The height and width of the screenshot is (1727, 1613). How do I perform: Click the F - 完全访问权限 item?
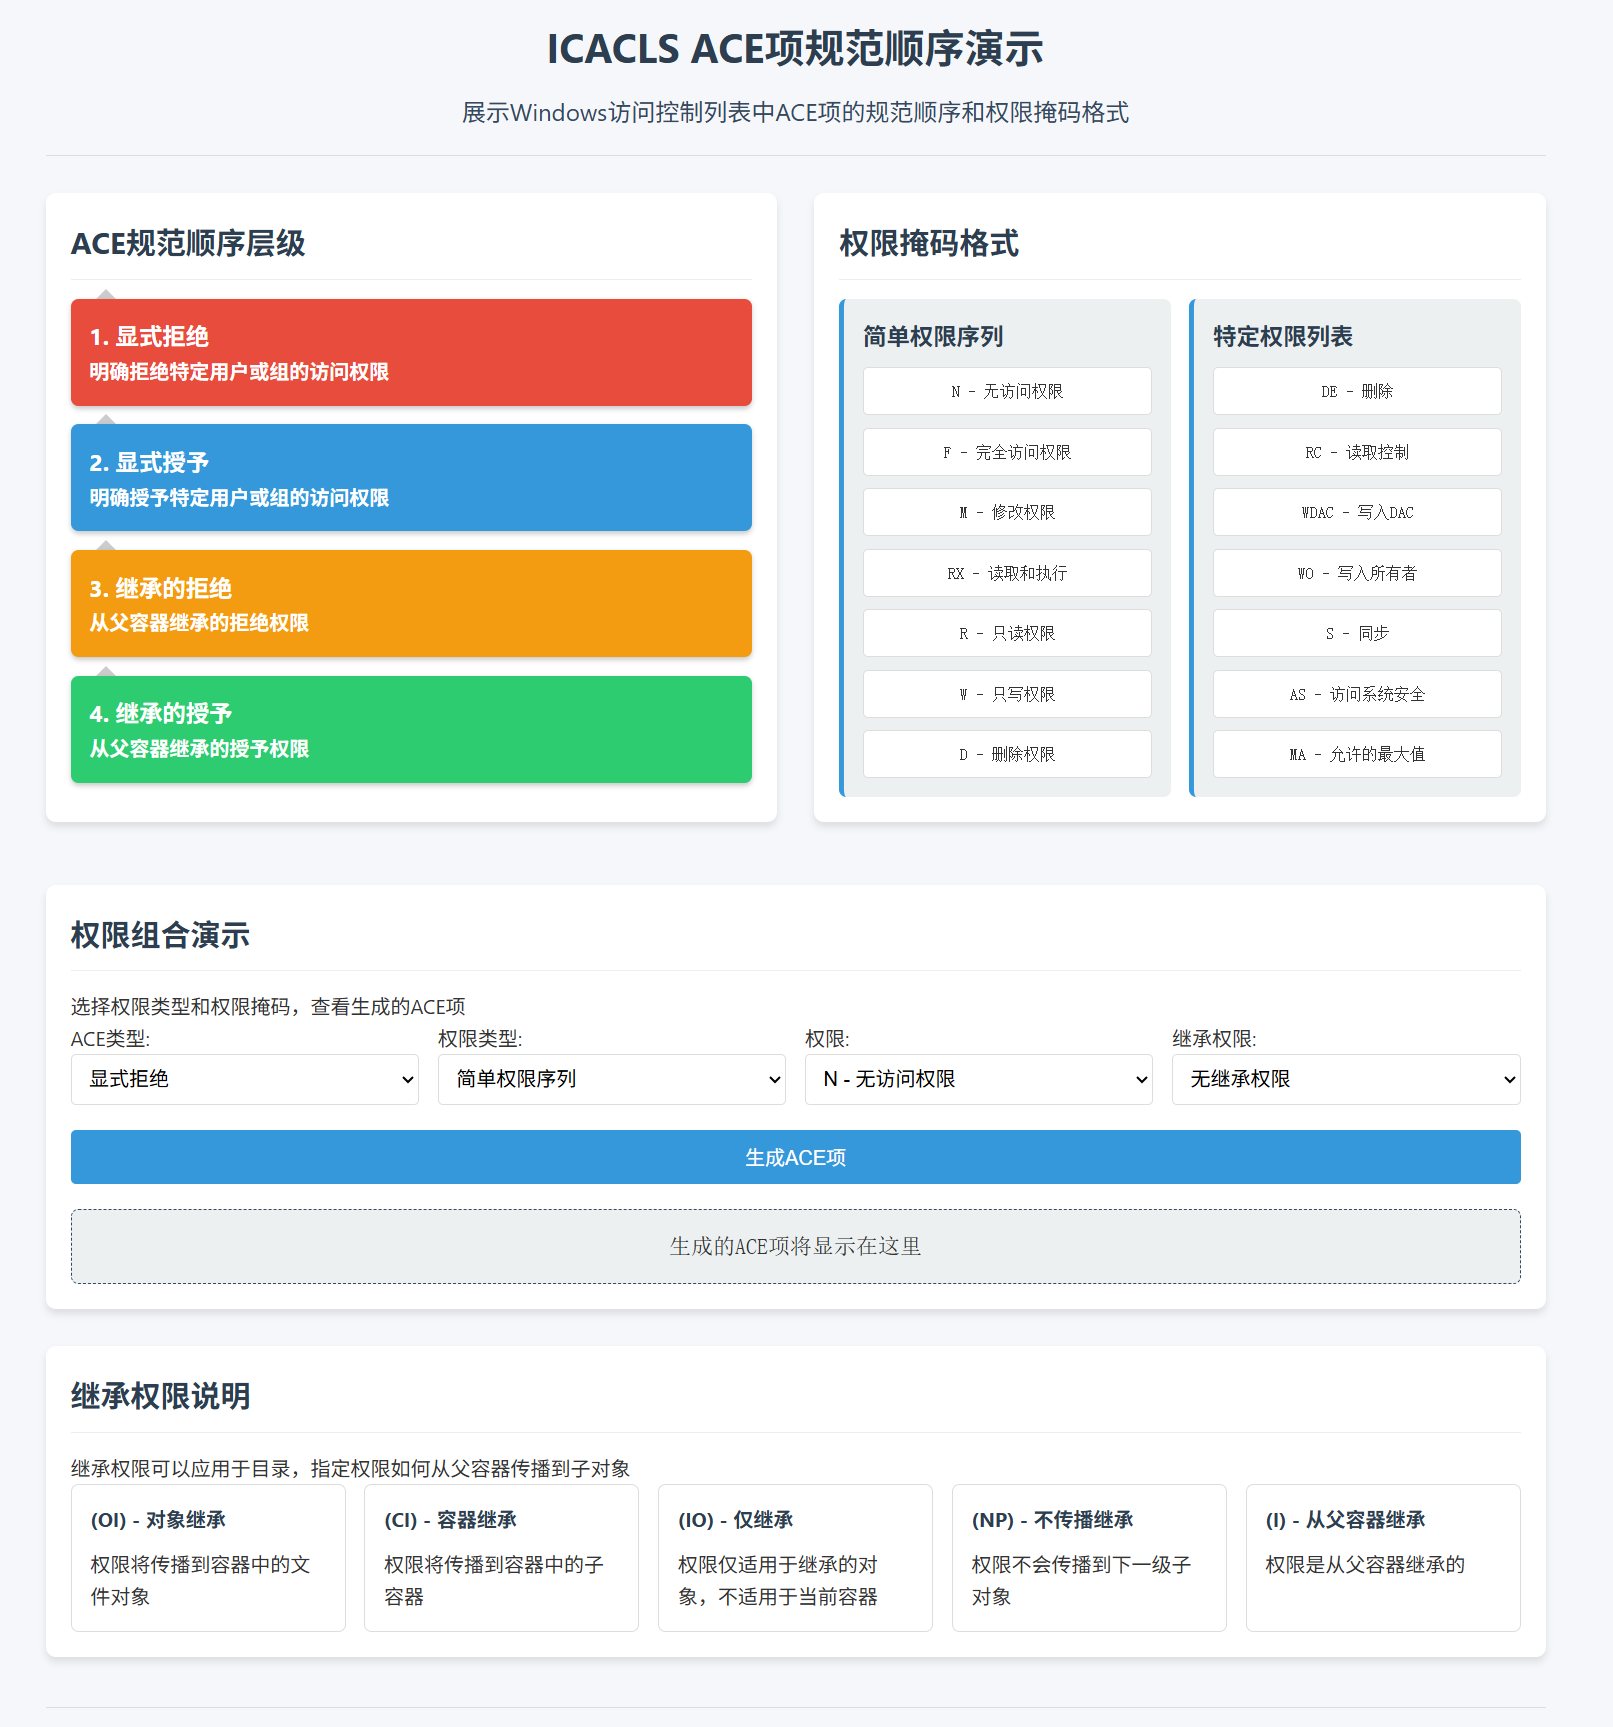tap(1007, 452)
